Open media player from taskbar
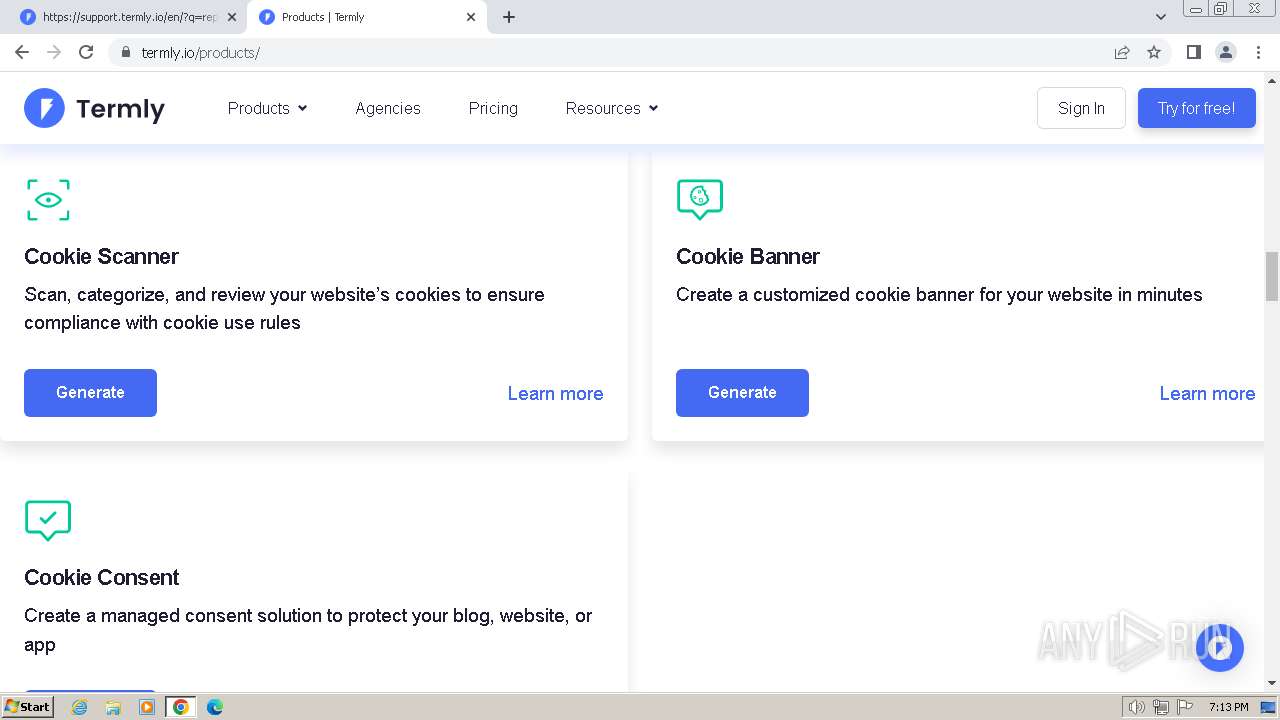 [147, 707]
